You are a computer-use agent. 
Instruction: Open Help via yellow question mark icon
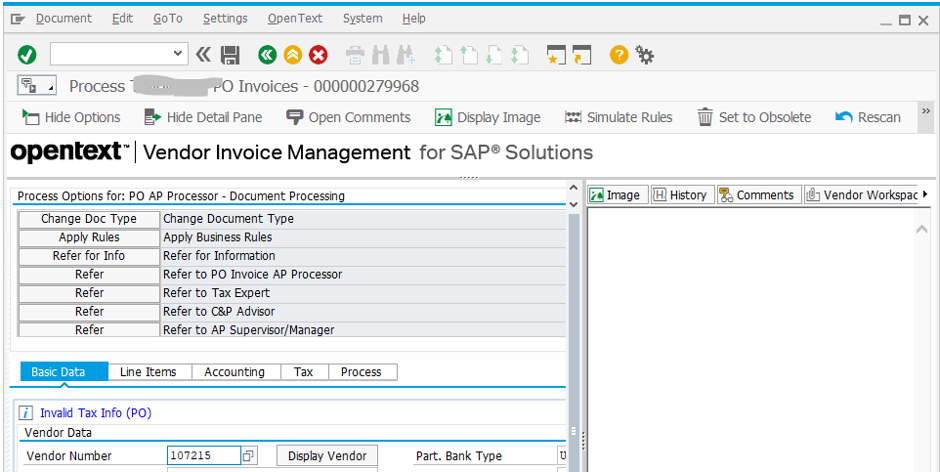coord(619,54)
